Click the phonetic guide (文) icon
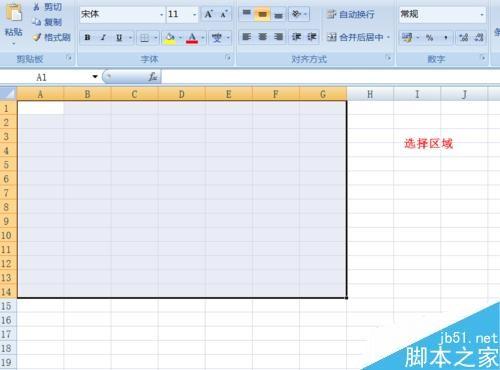 pos(217,37)
